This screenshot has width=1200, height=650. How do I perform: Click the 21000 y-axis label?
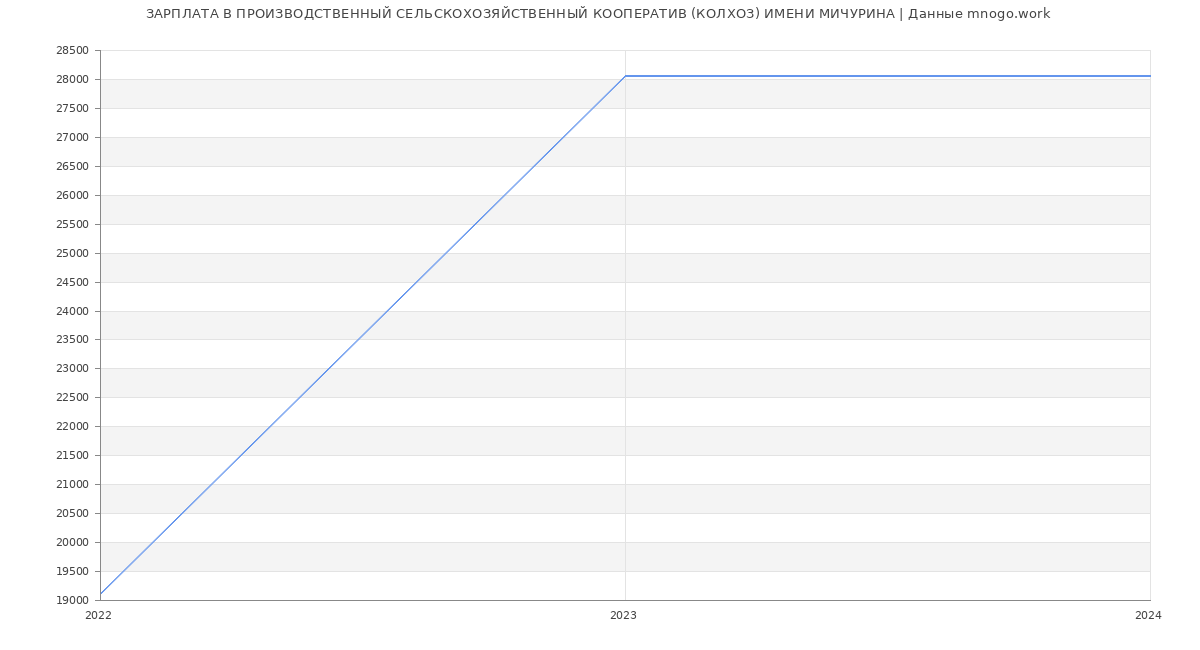tap(72, 485)
